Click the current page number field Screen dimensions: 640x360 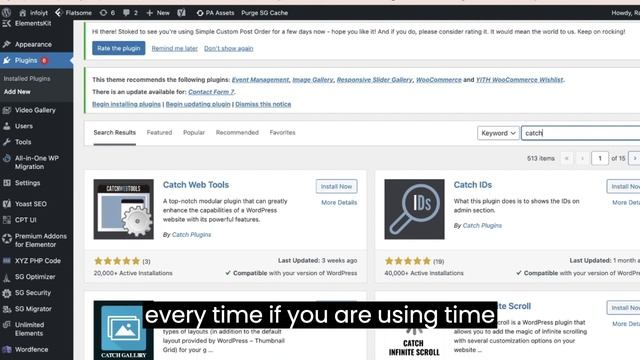point(600,158)
